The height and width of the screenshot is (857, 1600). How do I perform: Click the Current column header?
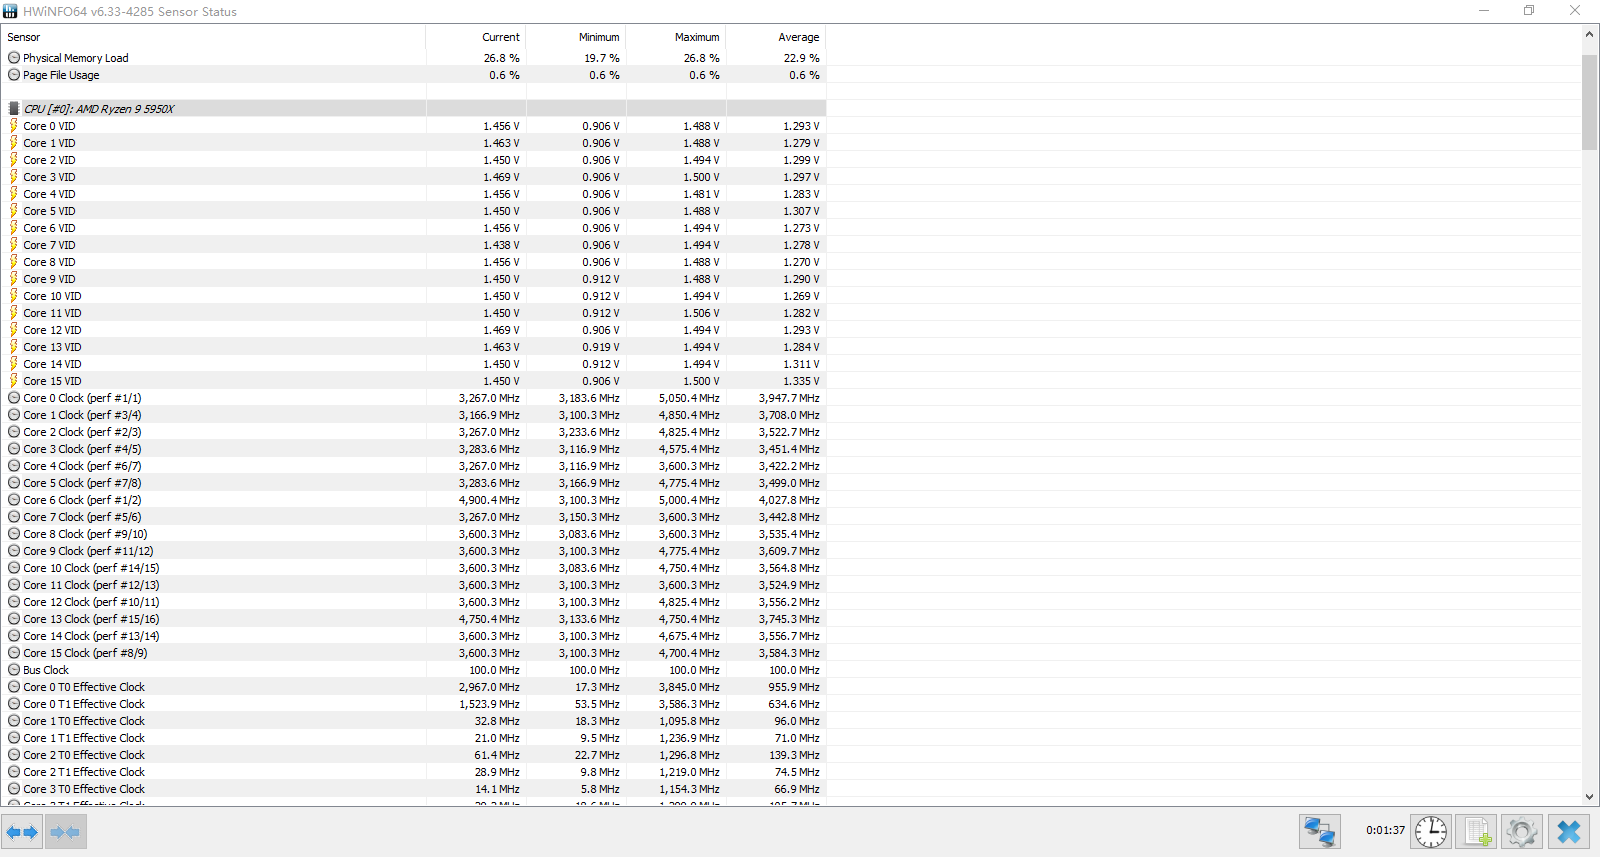[476, 37]
